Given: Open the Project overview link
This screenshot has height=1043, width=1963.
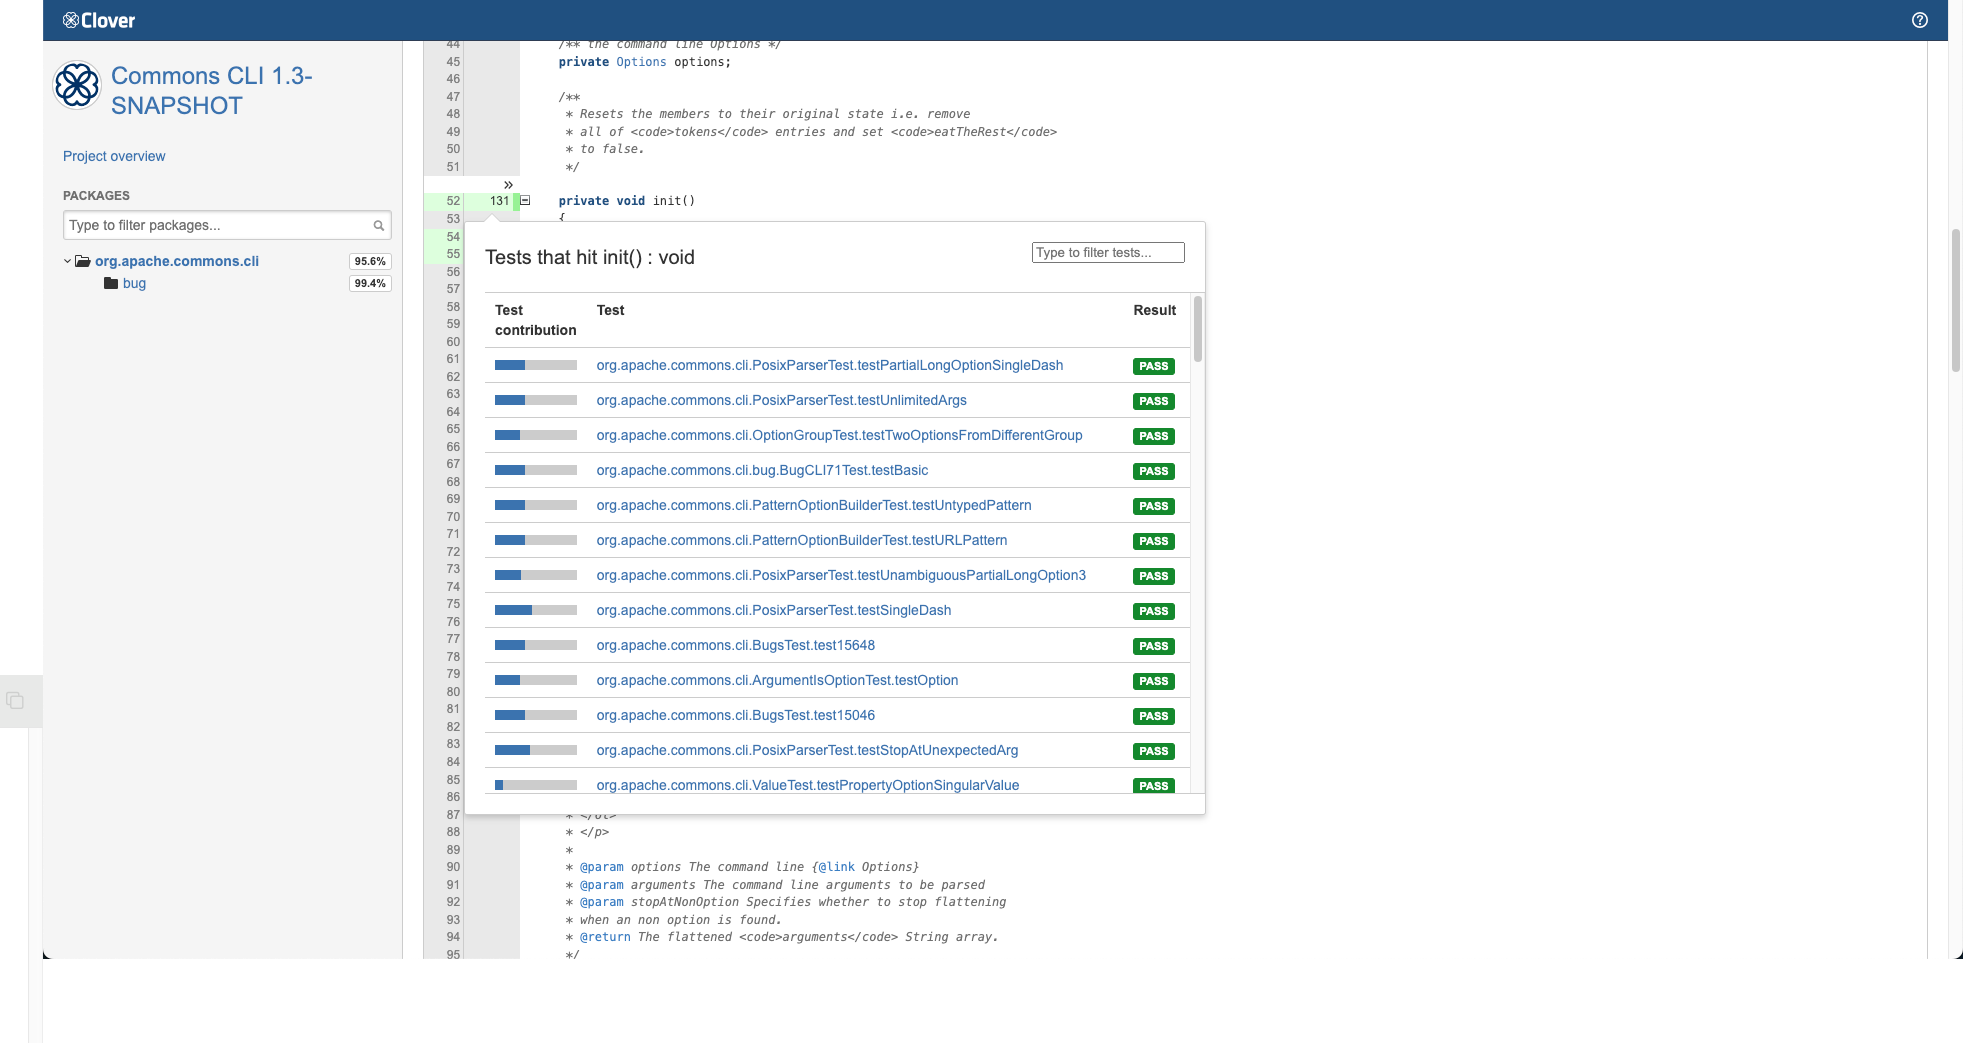Looking at the screenshot, I should click(x=114, y=156).
